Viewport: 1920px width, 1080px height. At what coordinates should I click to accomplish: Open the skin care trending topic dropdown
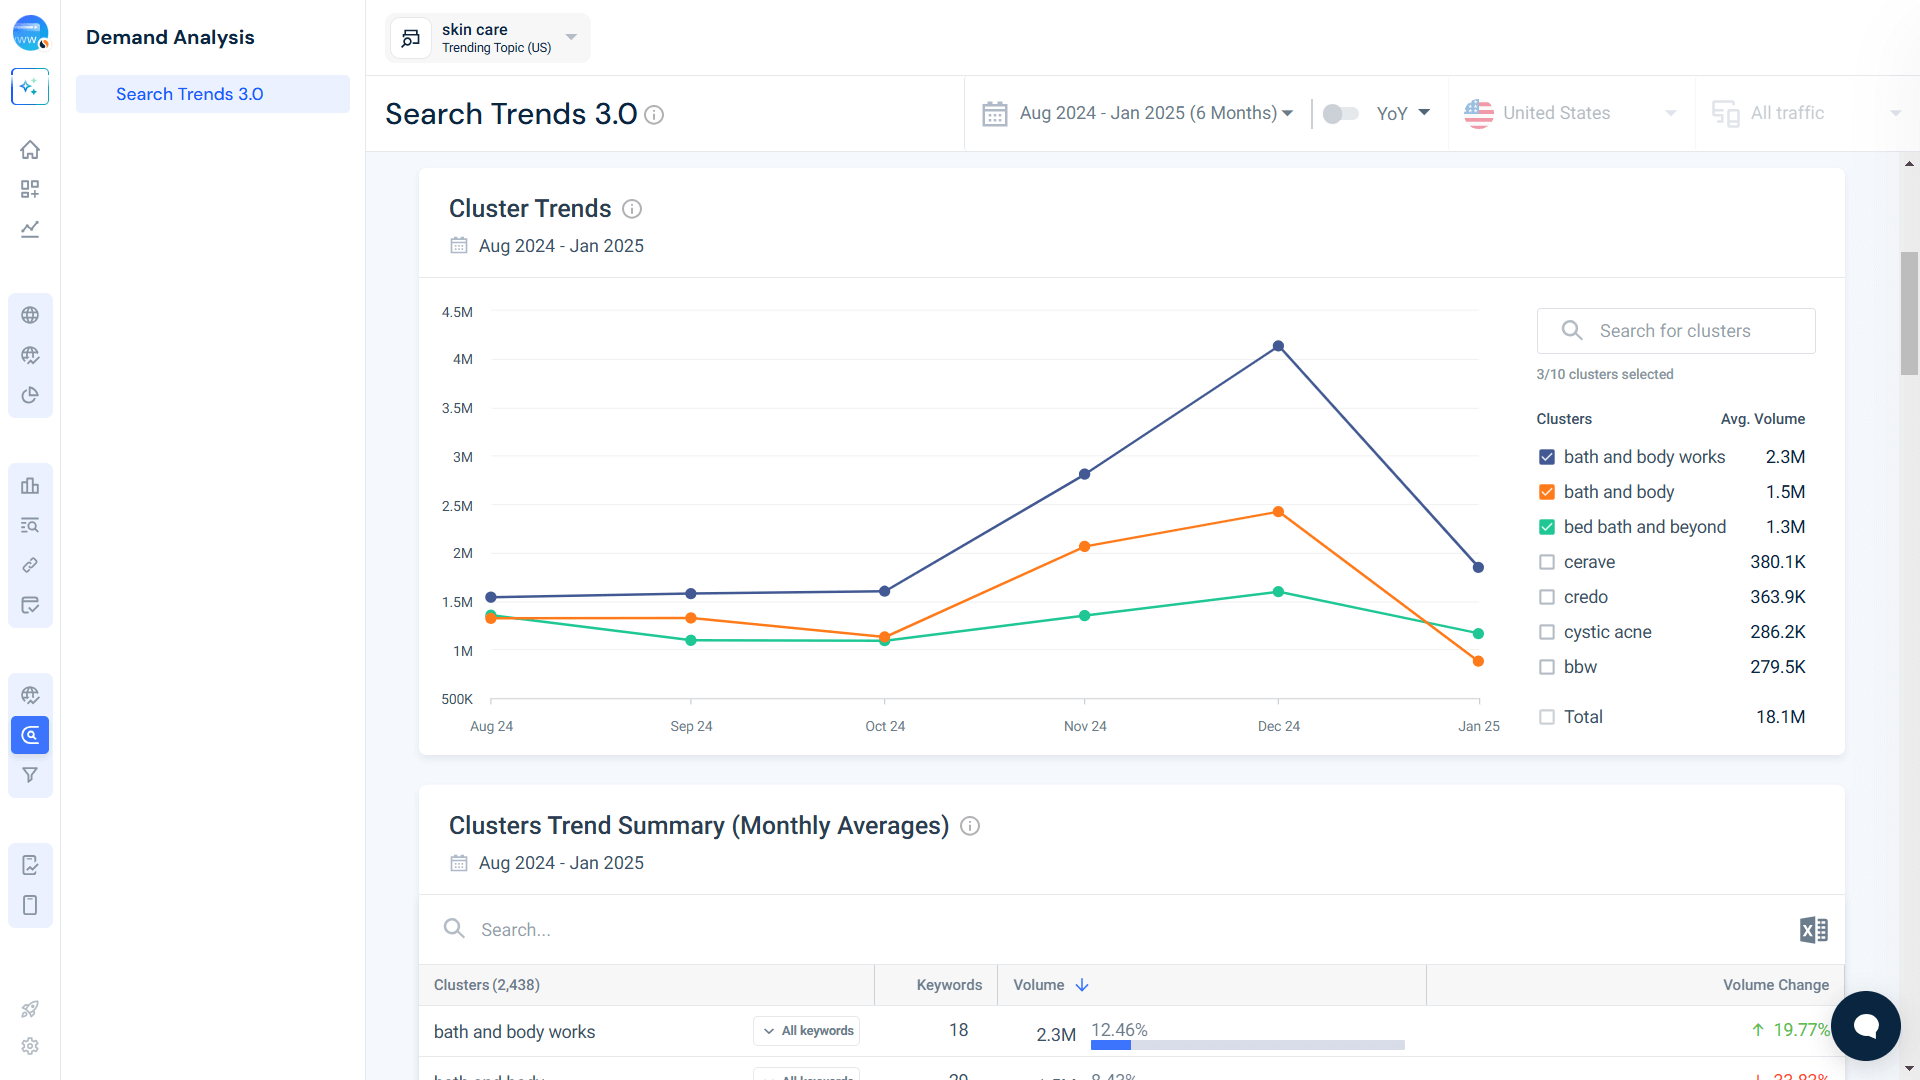click(x=570, y=37)
